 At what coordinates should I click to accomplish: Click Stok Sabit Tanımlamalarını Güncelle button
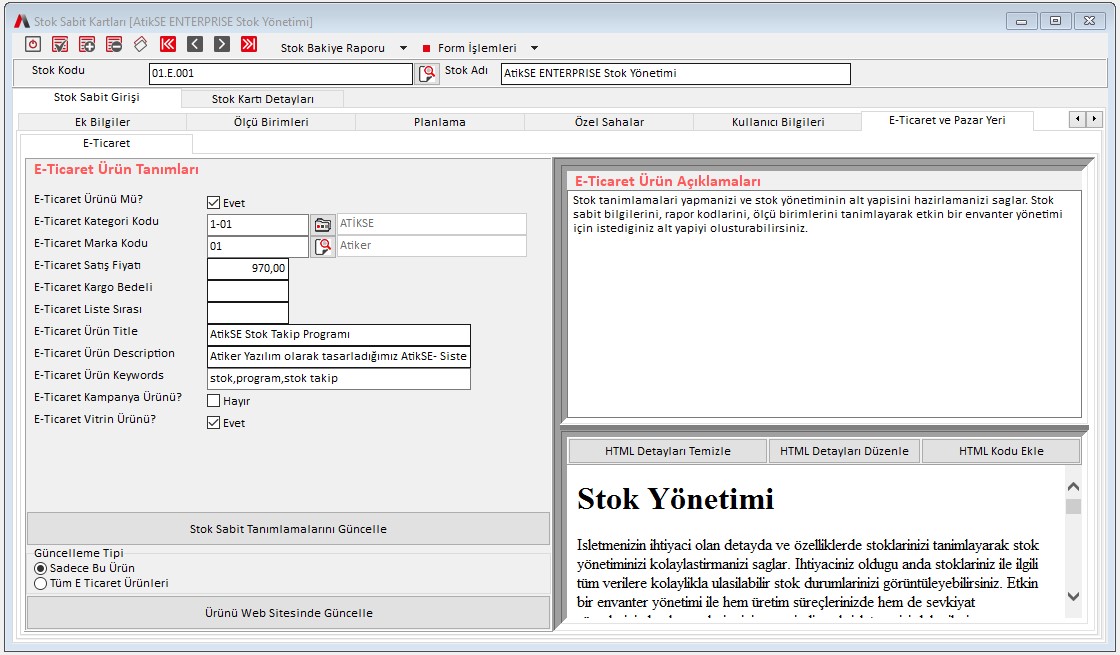289,529
